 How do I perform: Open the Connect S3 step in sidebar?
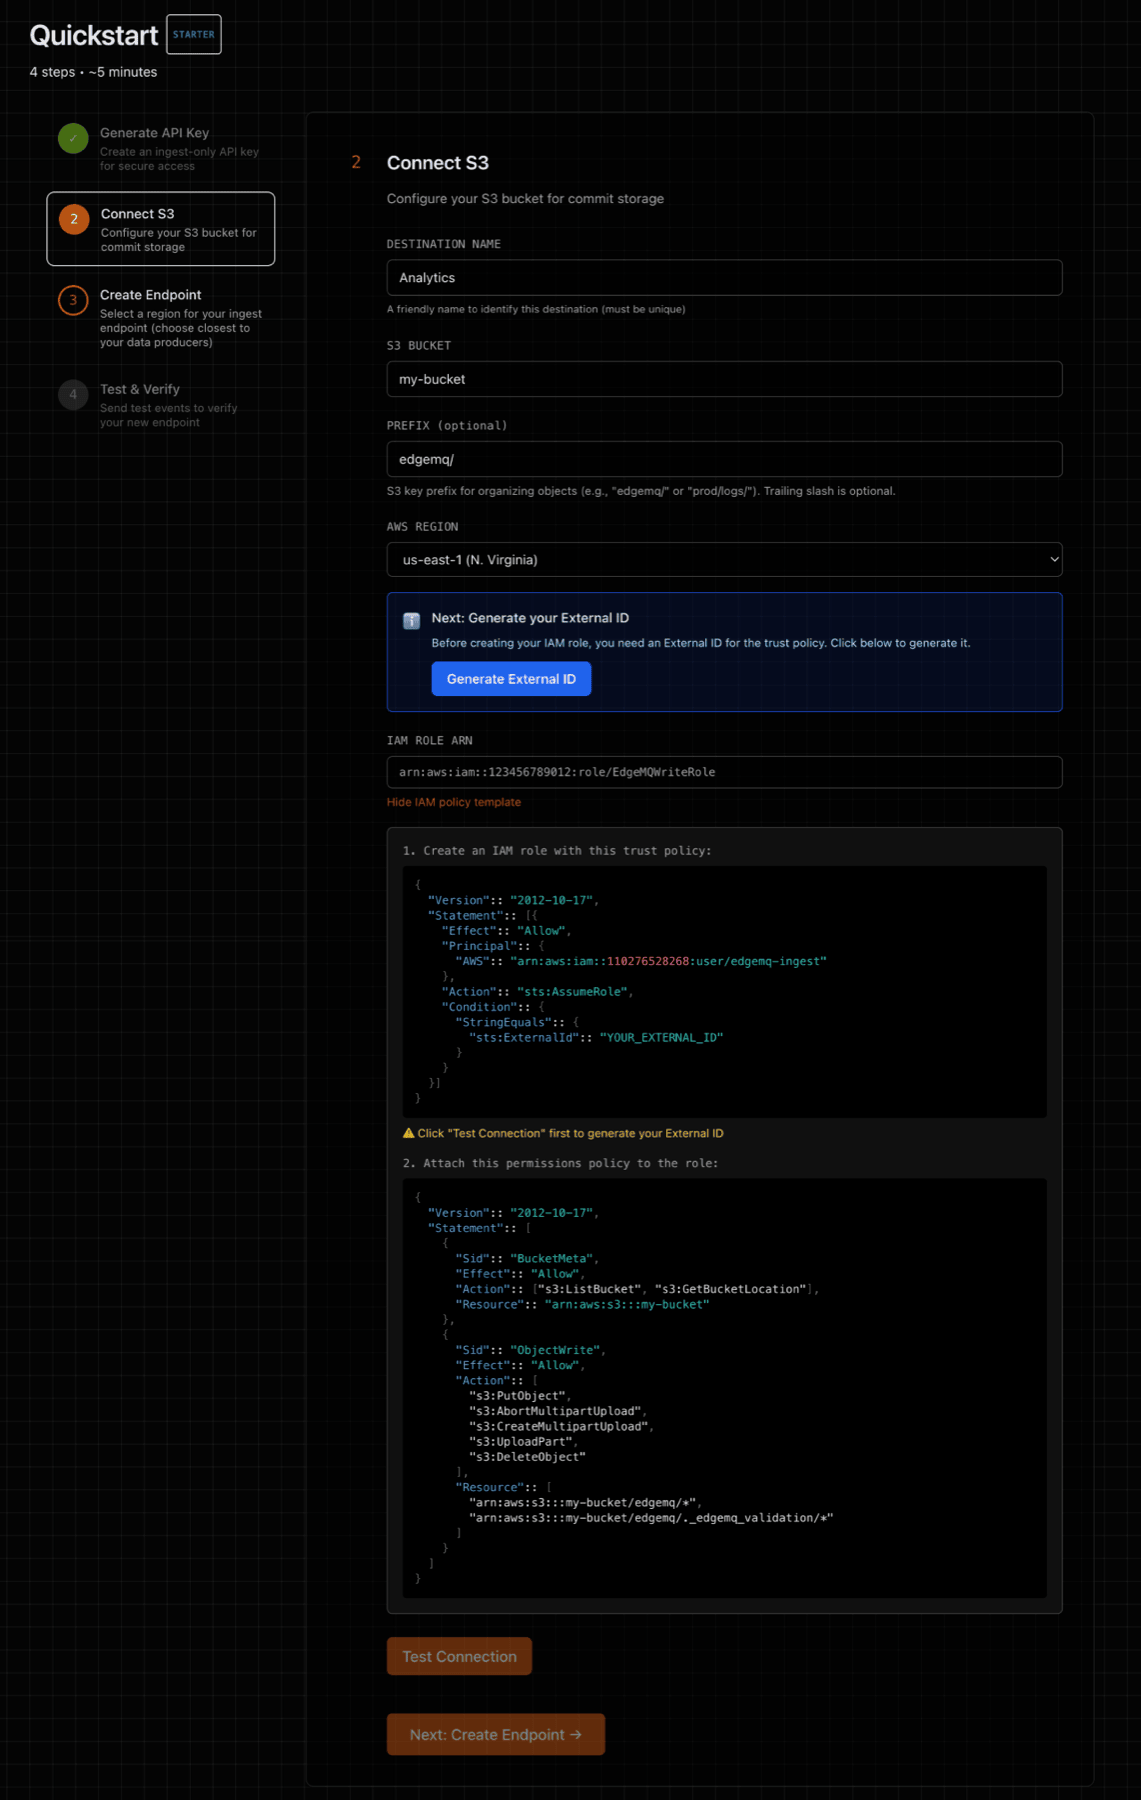(x=161, y=229)
